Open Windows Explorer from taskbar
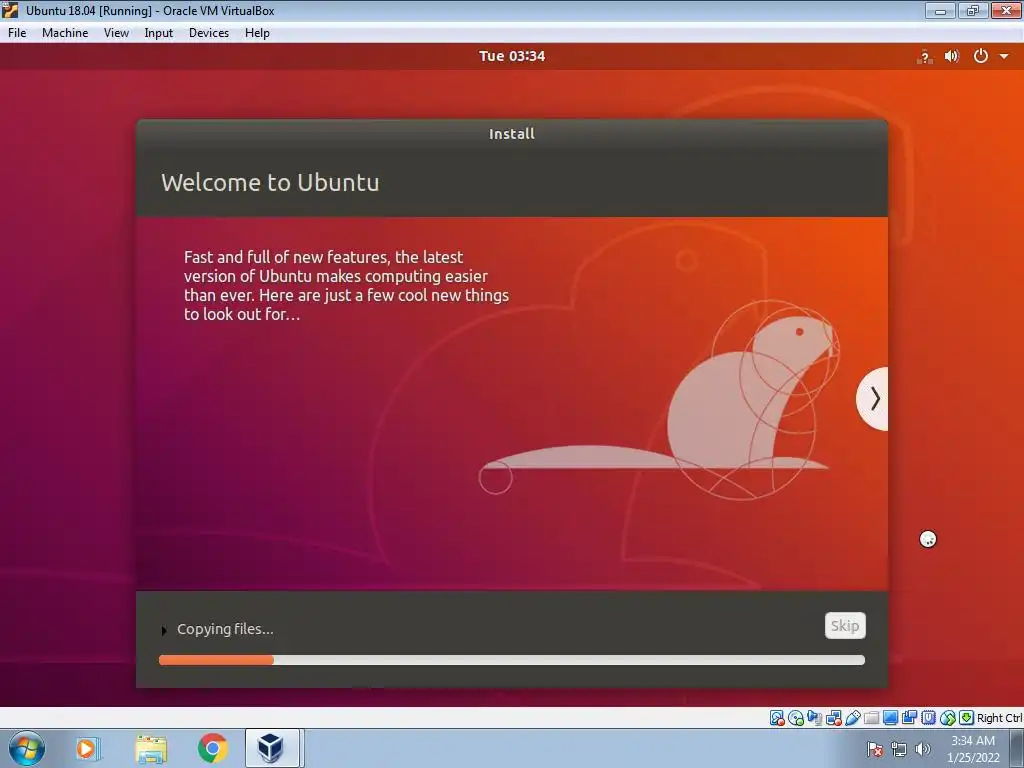Screen dimensions: 1024x768 click(x=151, y=749)
